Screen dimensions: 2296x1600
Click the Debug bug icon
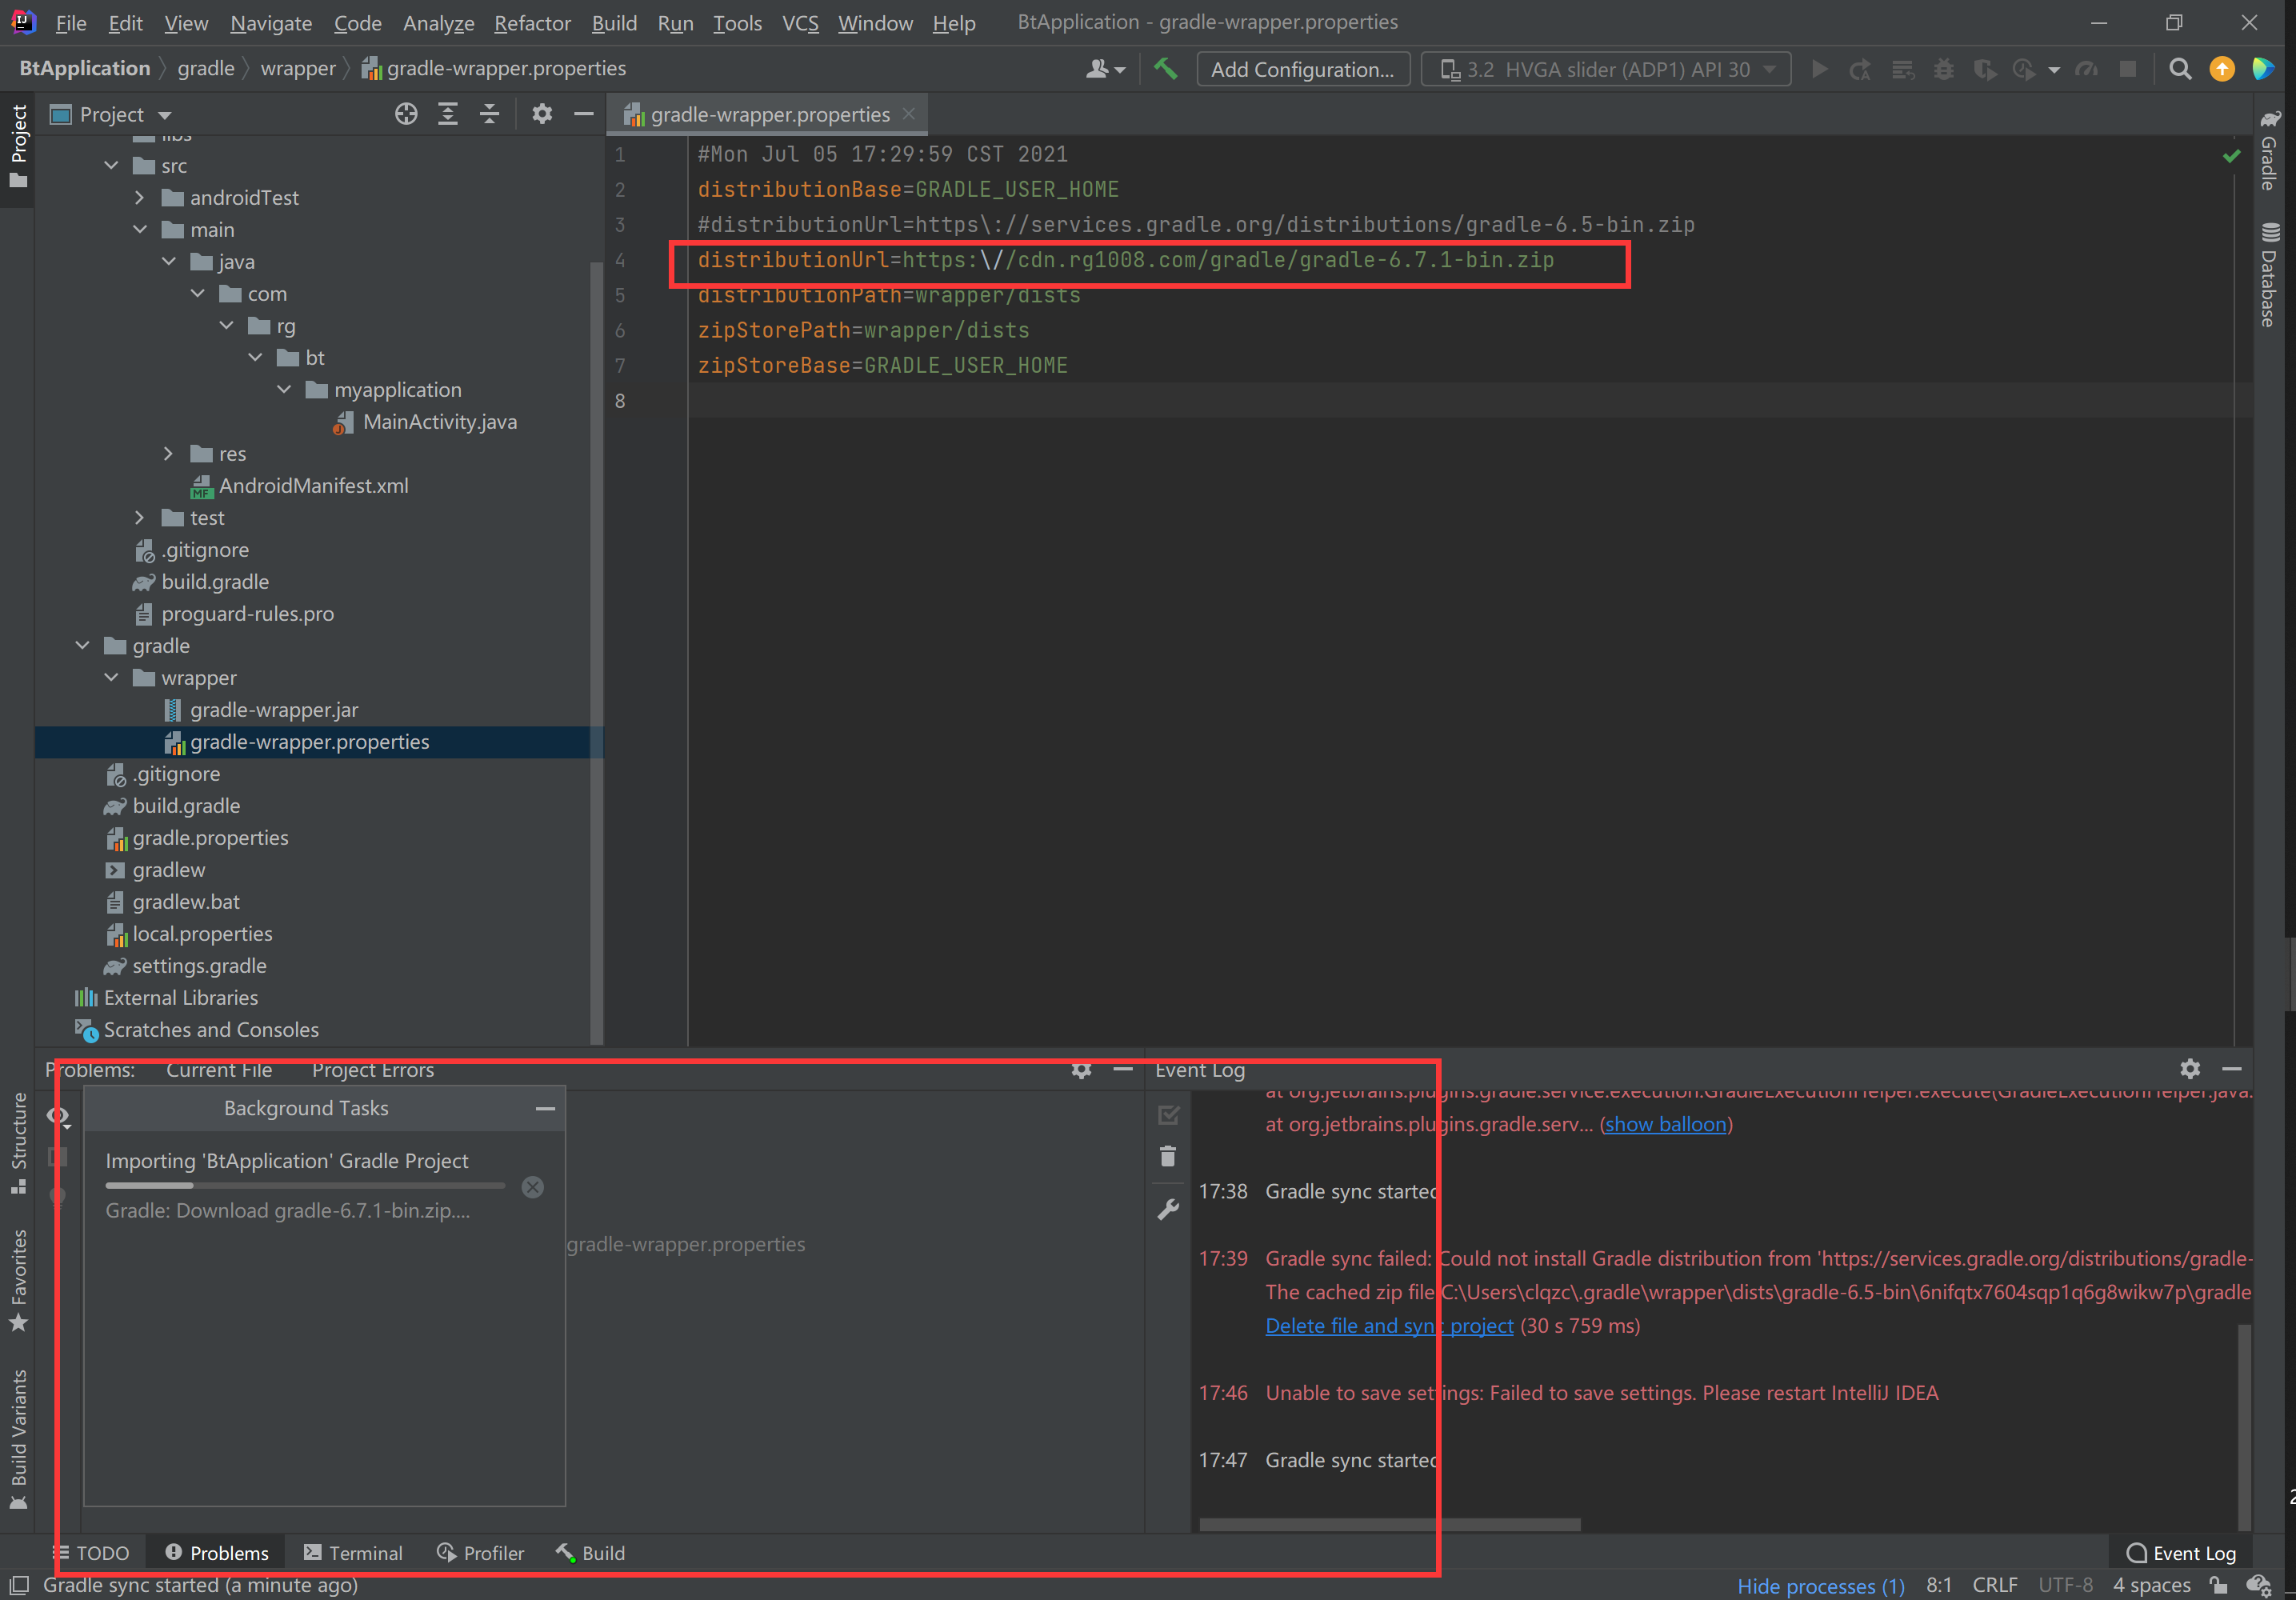(1944, 69)
